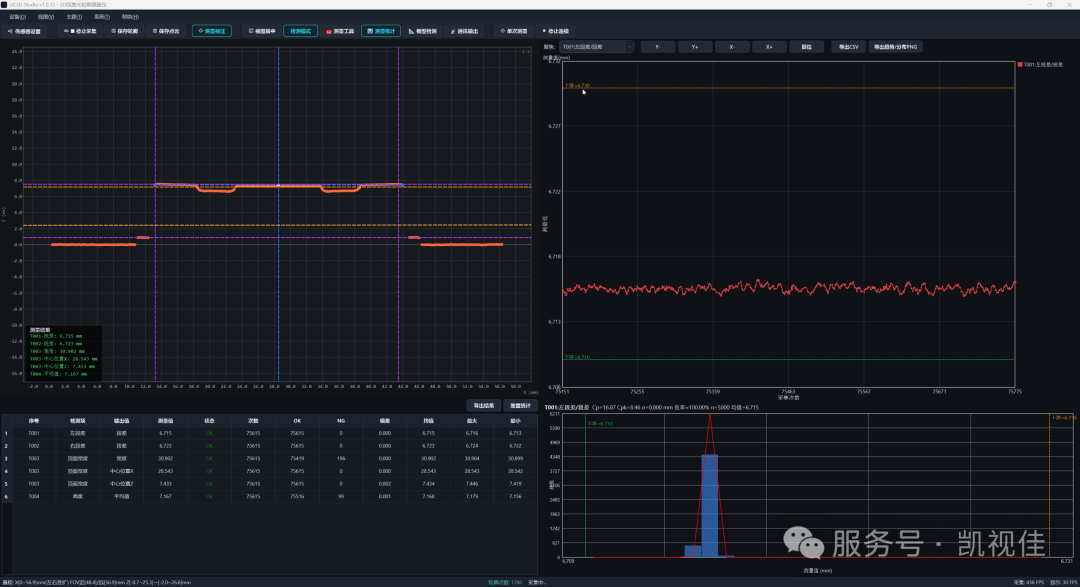Click the 保存点云 save point cloud button
The height and width of the screenshot is (587, 1080).
[x=166, y=31]
